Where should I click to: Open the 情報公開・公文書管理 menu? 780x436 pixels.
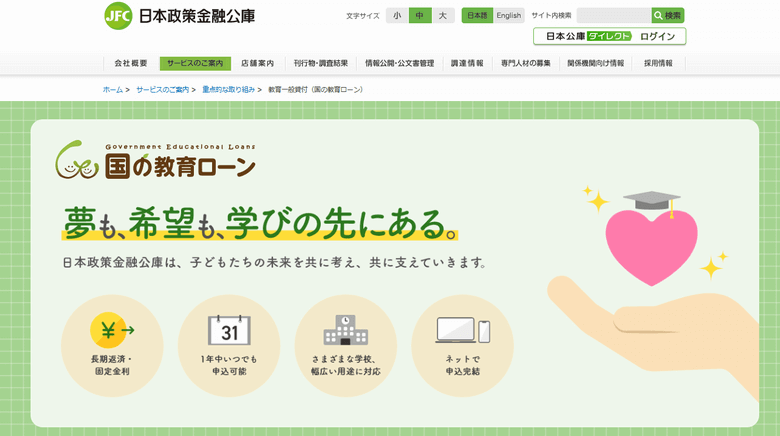pyautogui.click(x=399, y=63)
